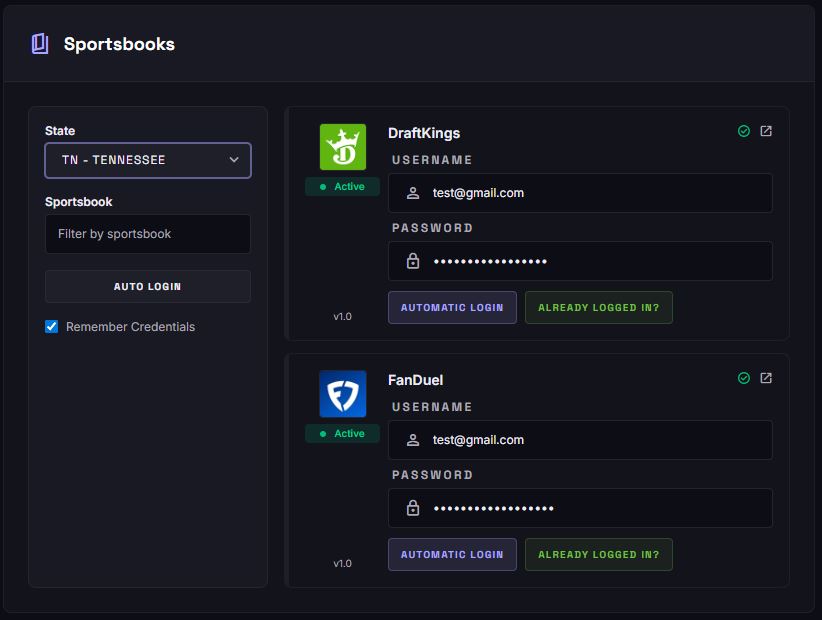This screenshot has width=822, height=620.
Task: Click the lock icon in DraftKings password field
Action: (x=413, y=260)
